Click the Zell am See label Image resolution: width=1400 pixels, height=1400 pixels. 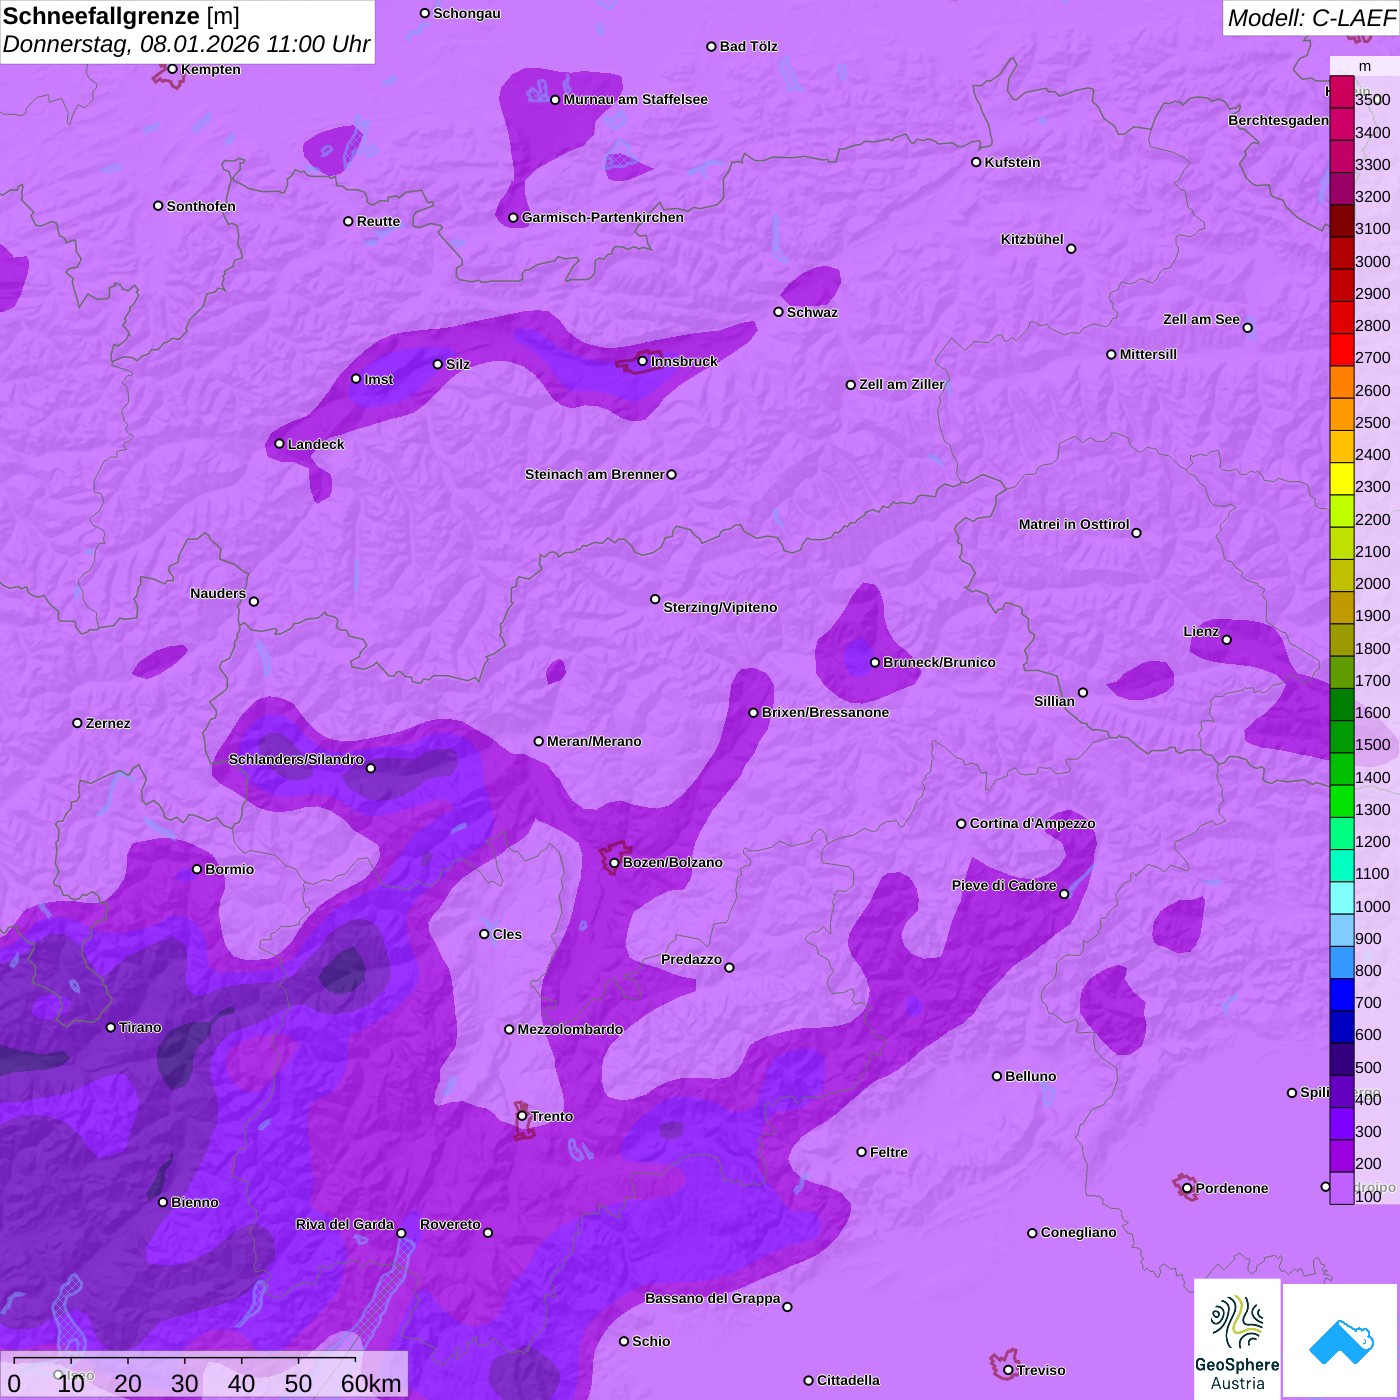pyautogui.click(x=1201, y=319)
